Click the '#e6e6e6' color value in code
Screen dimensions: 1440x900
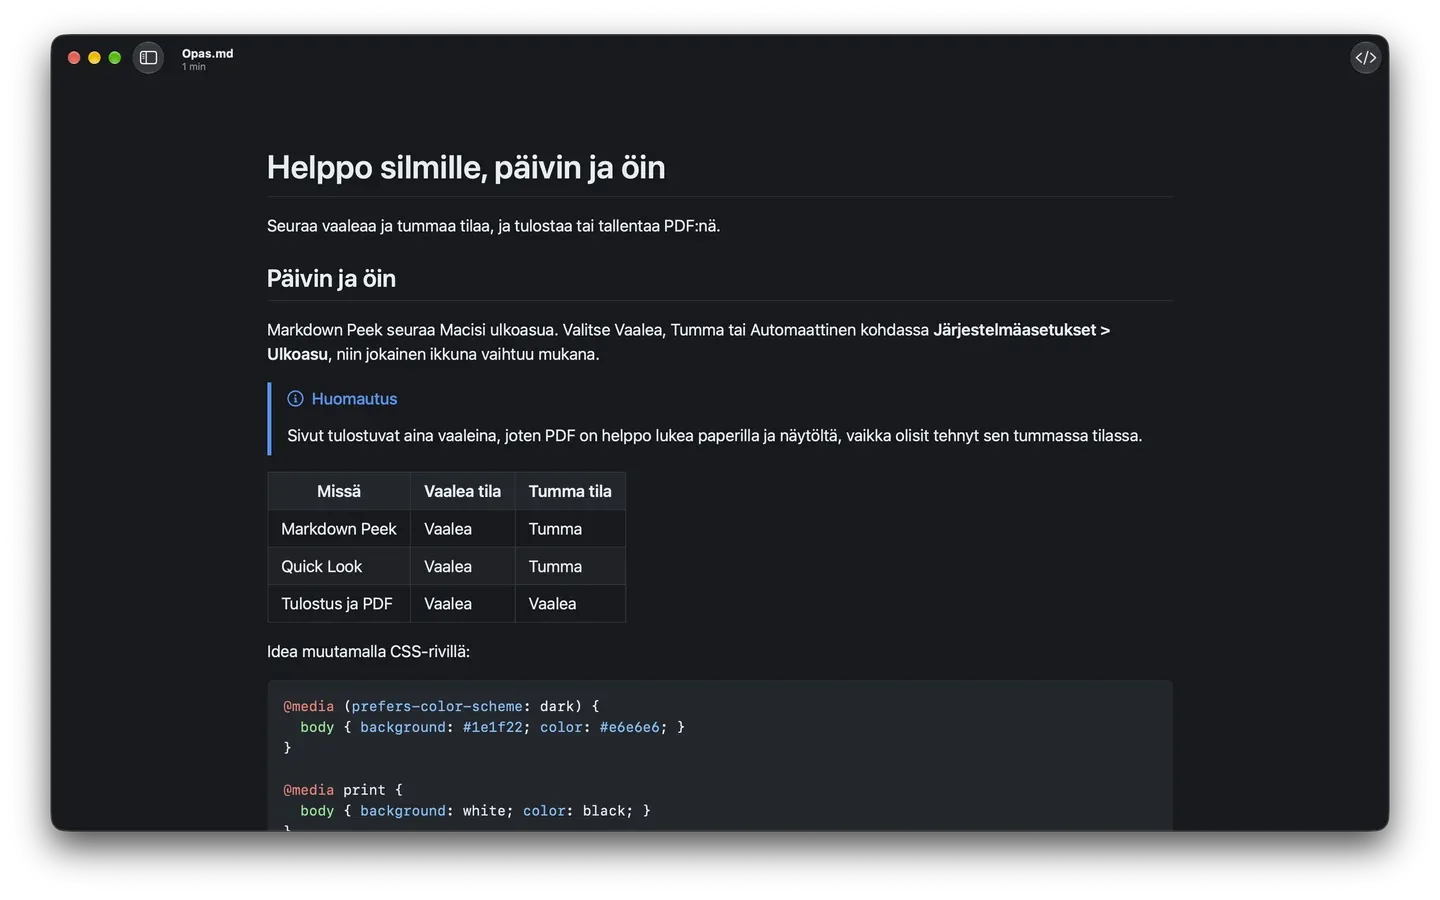tap(630, 727)
